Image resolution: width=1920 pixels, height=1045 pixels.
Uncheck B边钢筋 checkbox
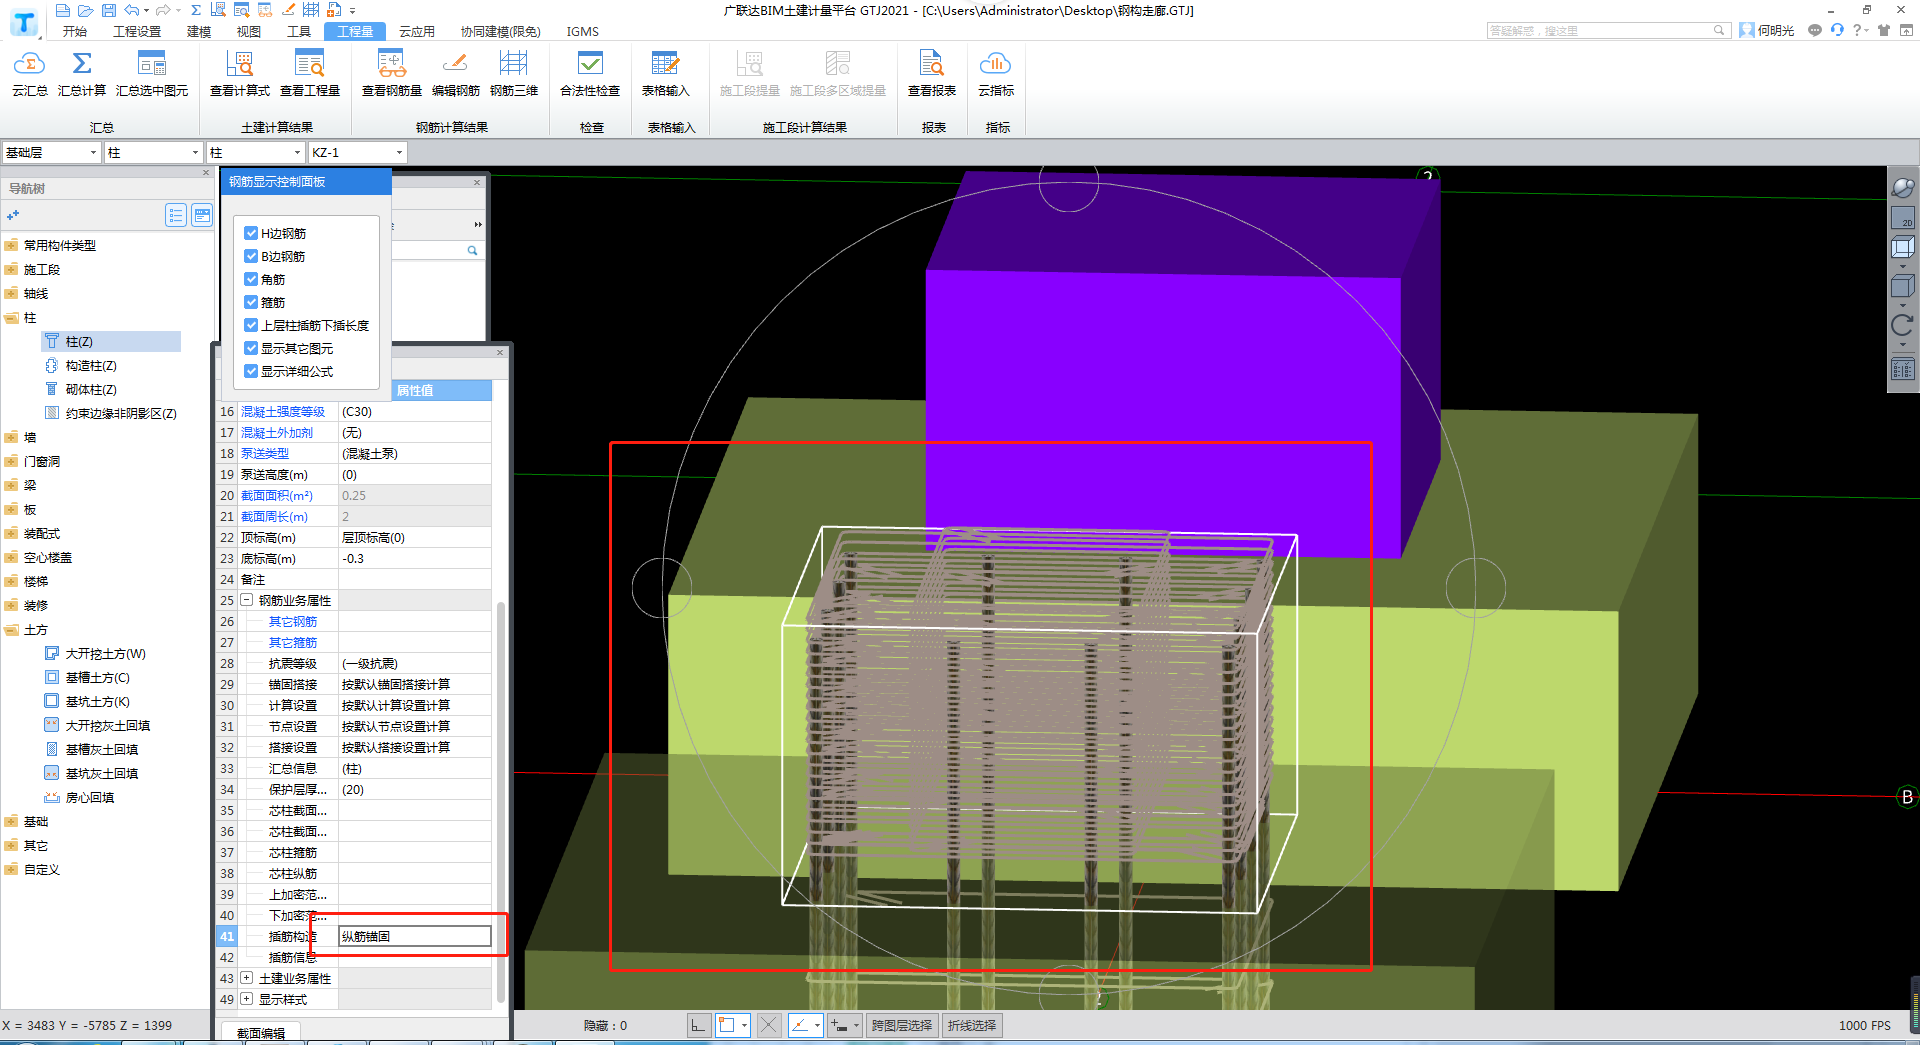(251, 256)
